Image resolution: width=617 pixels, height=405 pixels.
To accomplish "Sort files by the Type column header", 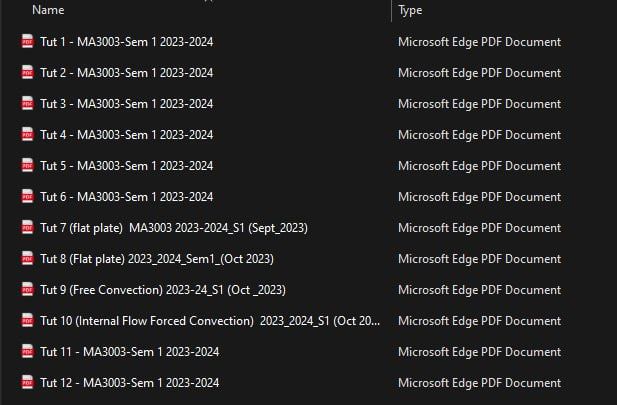I will click(410, 10).
